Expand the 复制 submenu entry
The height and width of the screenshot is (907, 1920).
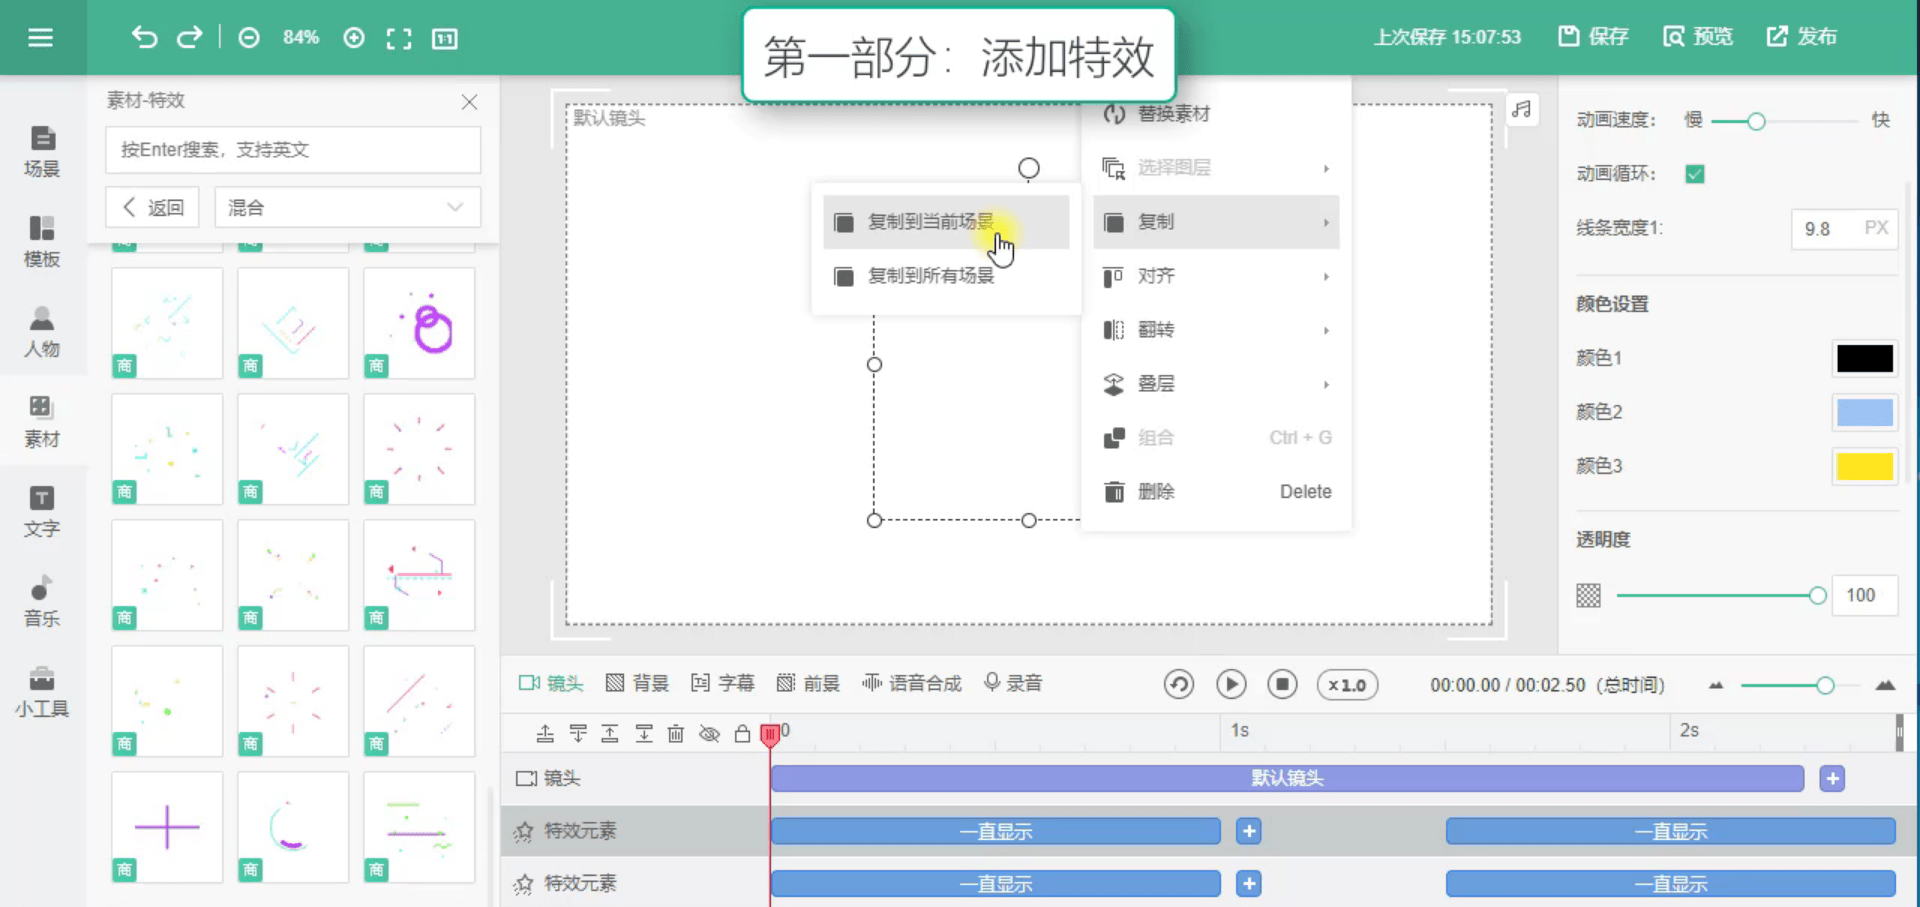click(1216, 222)
